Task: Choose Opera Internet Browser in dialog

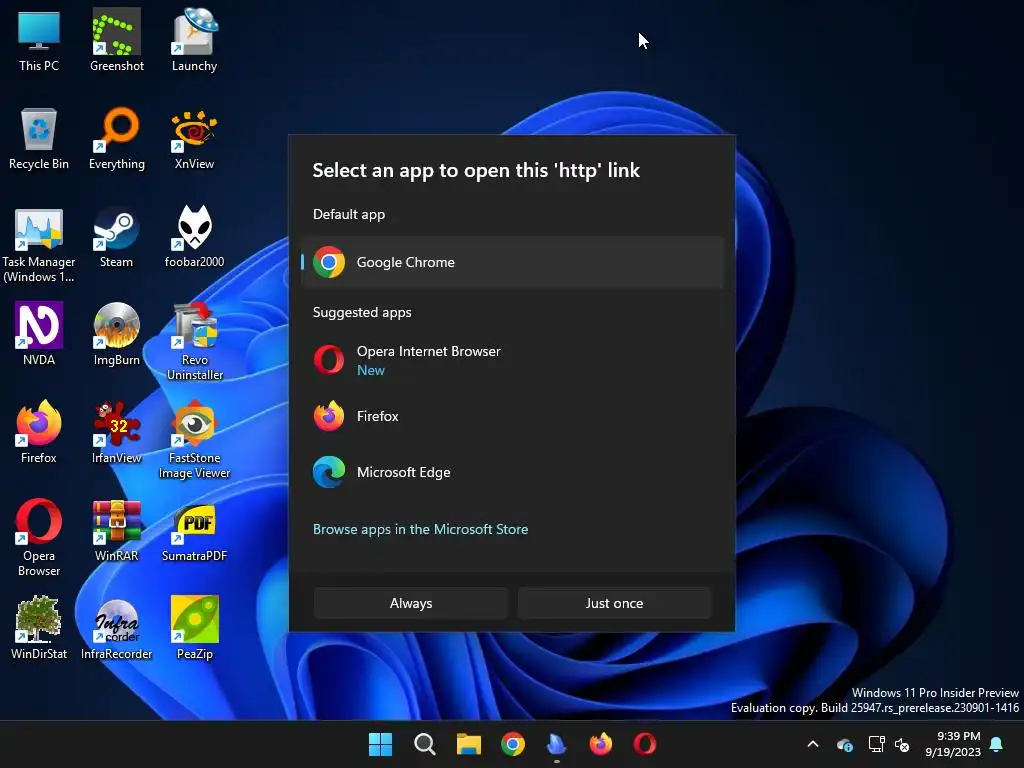Action: [x=513, y=360]
